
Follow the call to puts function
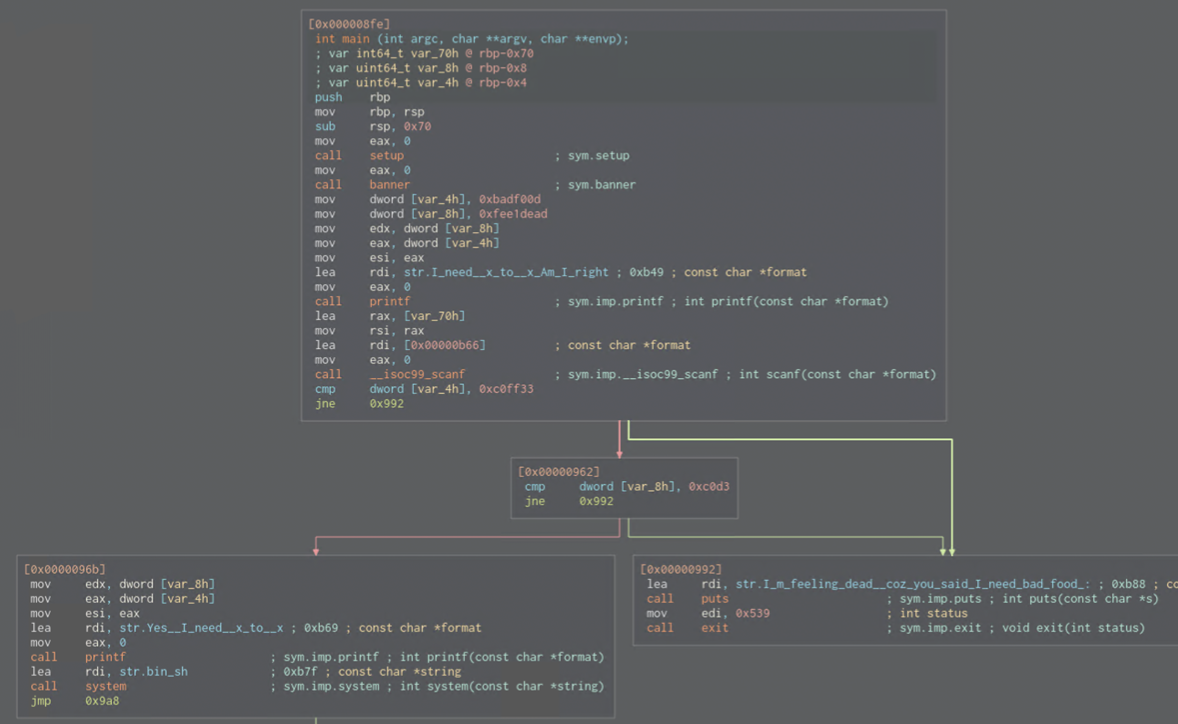[714, 599]
